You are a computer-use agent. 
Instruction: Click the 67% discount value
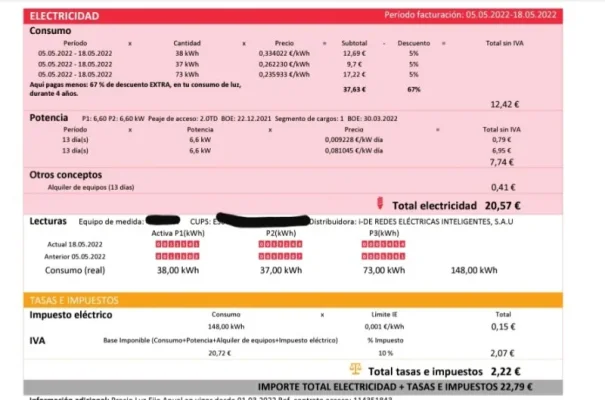tap(414, 89)
